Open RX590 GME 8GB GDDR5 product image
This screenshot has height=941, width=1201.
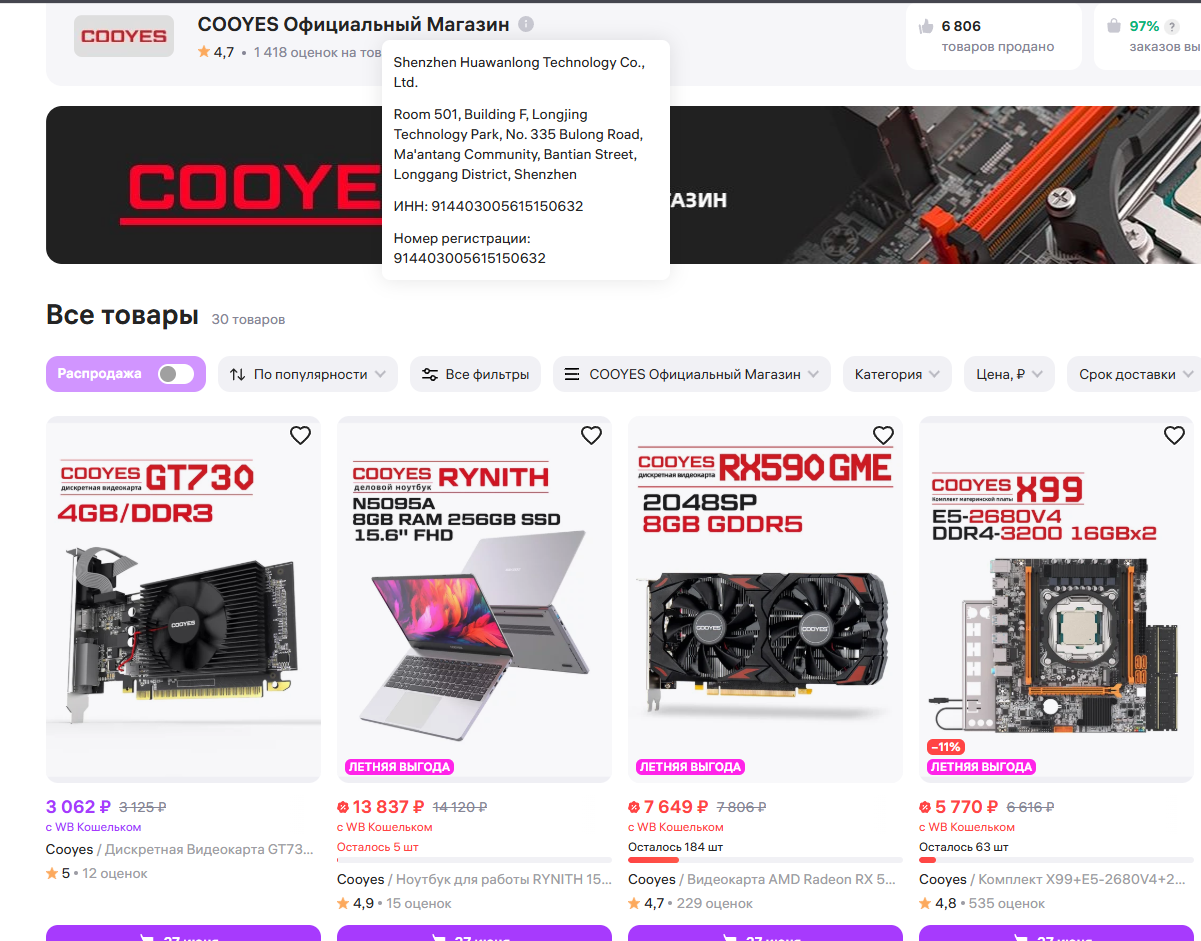pos(765,599)
